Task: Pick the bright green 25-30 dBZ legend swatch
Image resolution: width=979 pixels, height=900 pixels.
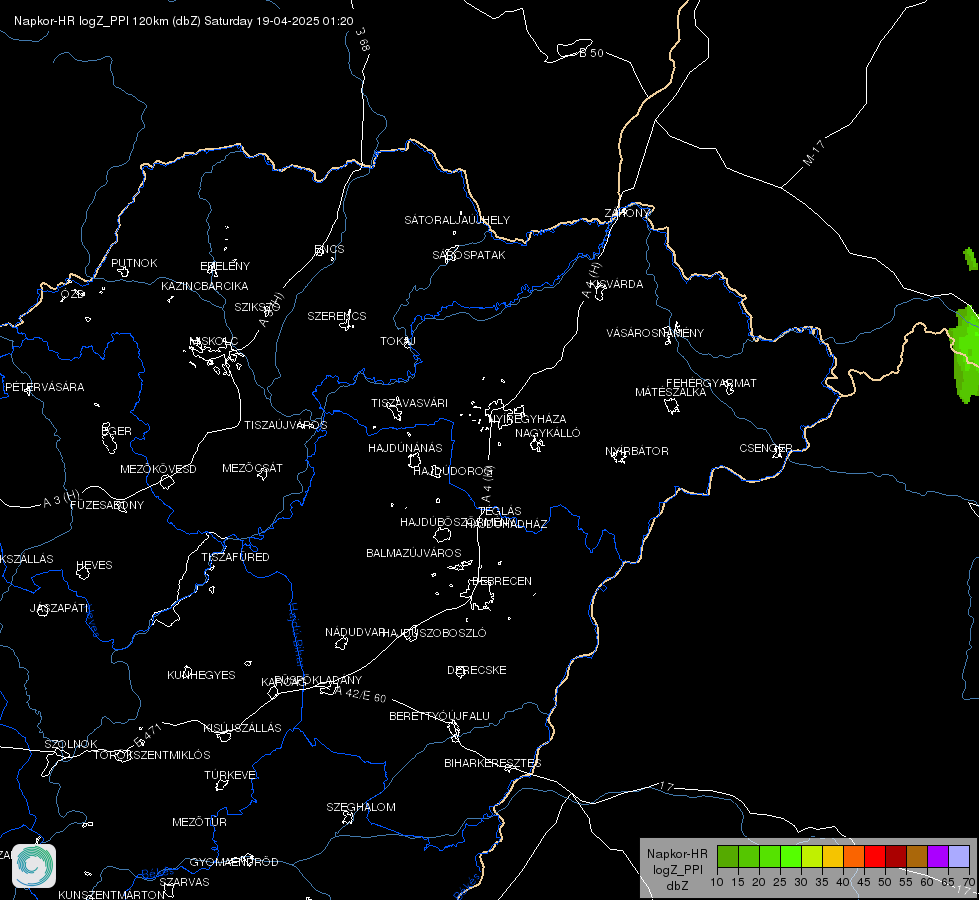Action: click(x=791, y=856)
